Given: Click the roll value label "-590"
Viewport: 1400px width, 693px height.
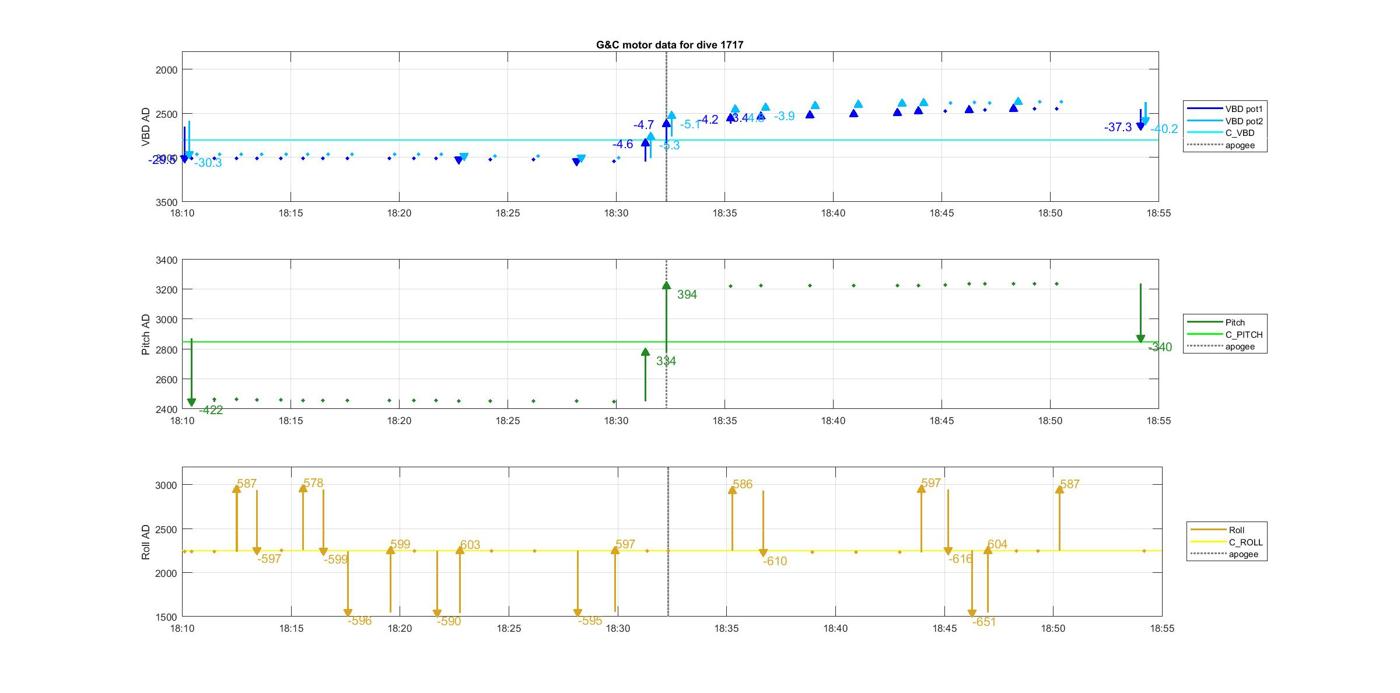Looking at the screenshot, I should [x=449, y=621].
